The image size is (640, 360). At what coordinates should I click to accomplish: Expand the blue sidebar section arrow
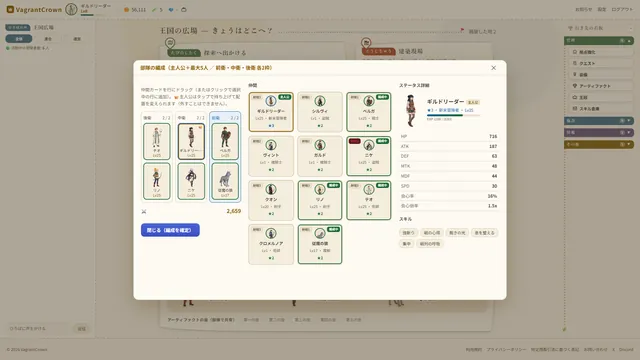629,121
